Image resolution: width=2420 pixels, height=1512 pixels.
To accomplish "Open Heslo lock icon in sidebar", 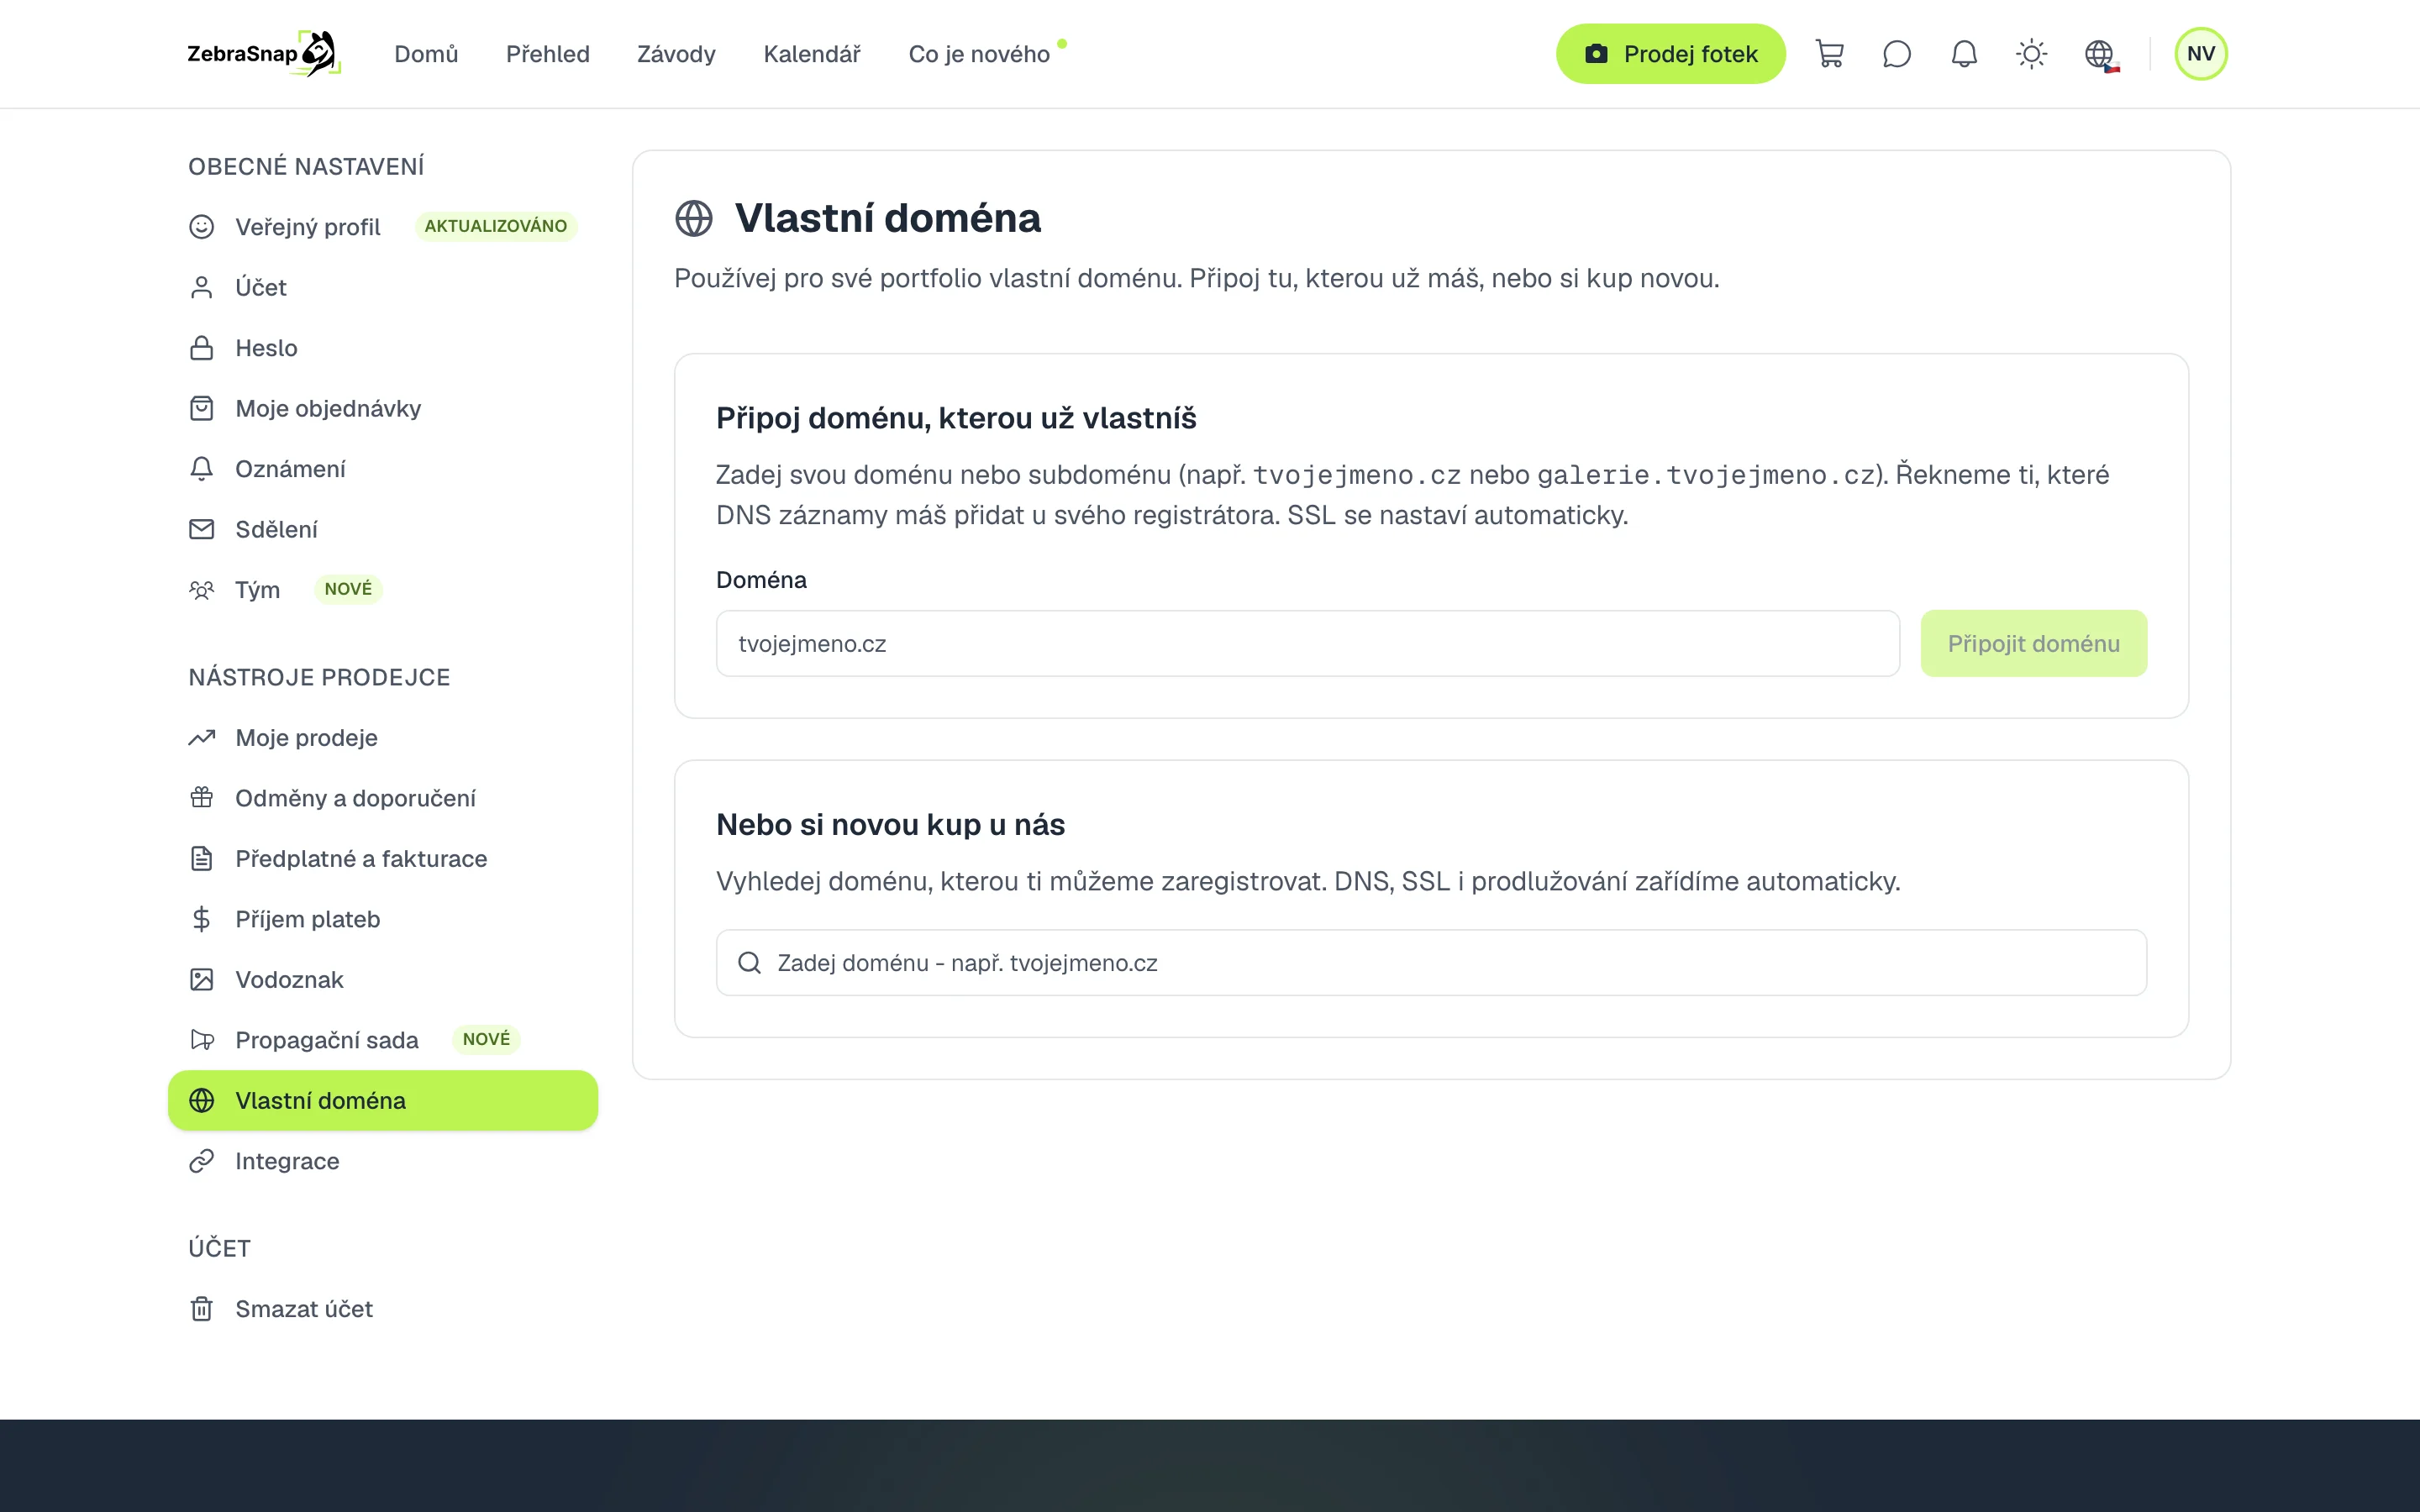I will (202, 348).
